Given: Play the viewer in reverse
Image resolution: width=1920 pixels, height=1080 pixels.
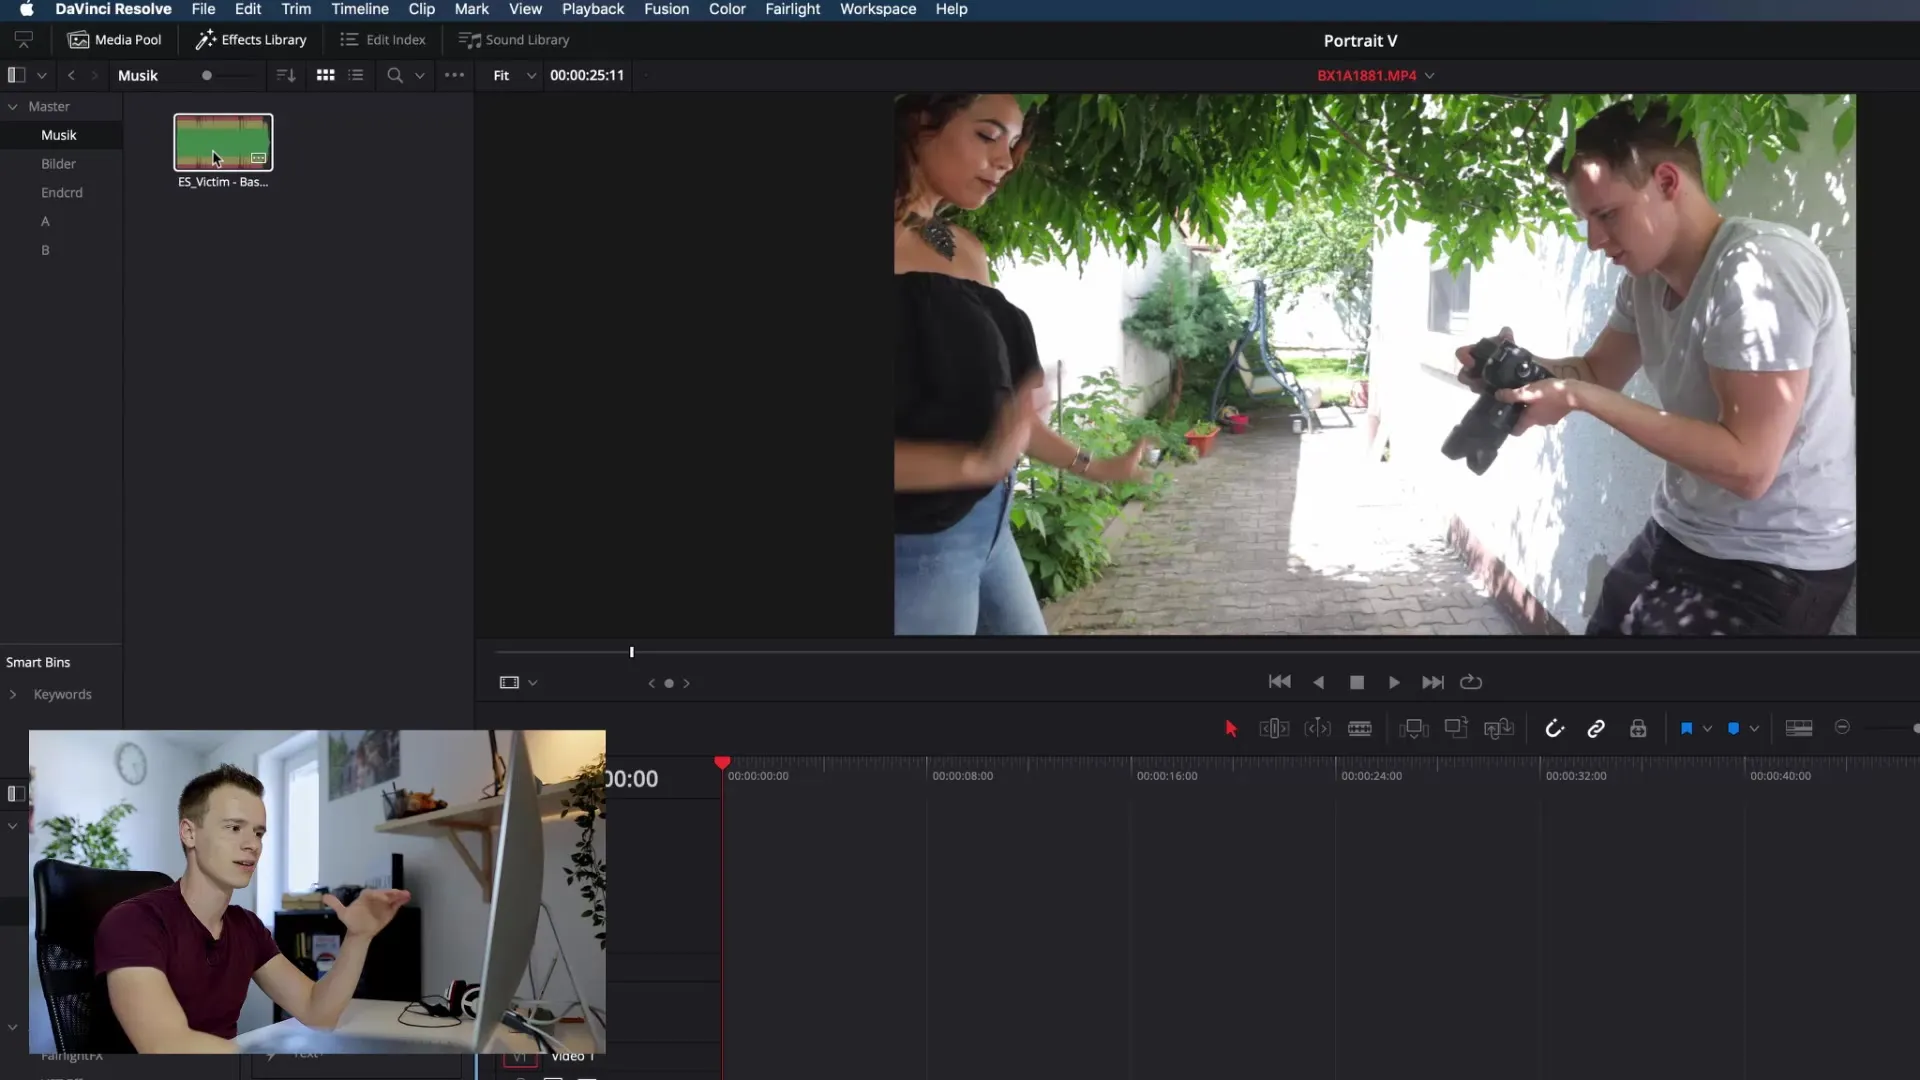Looking at the screenshot, I should (x=1318, y=682).
